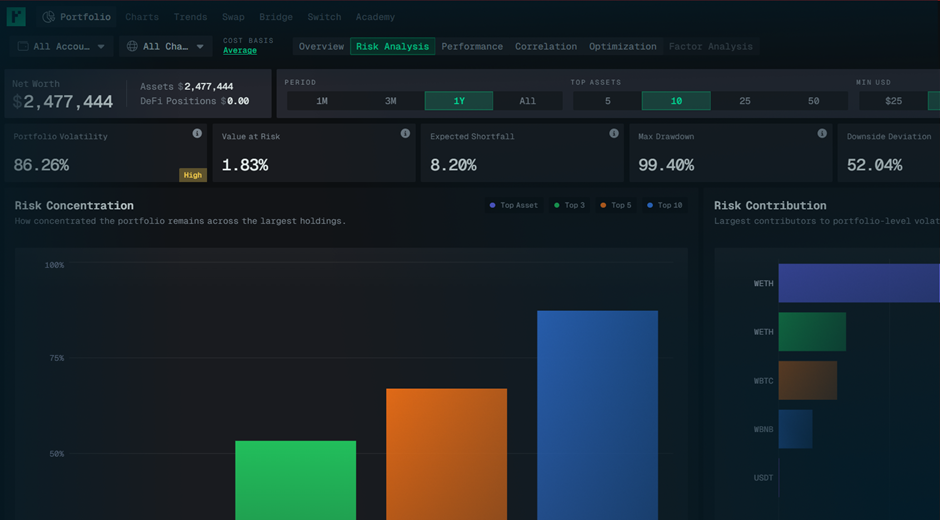Click the brown WBTC contribution bar
This screenshot has height=520, width=940.
(808, 380)
